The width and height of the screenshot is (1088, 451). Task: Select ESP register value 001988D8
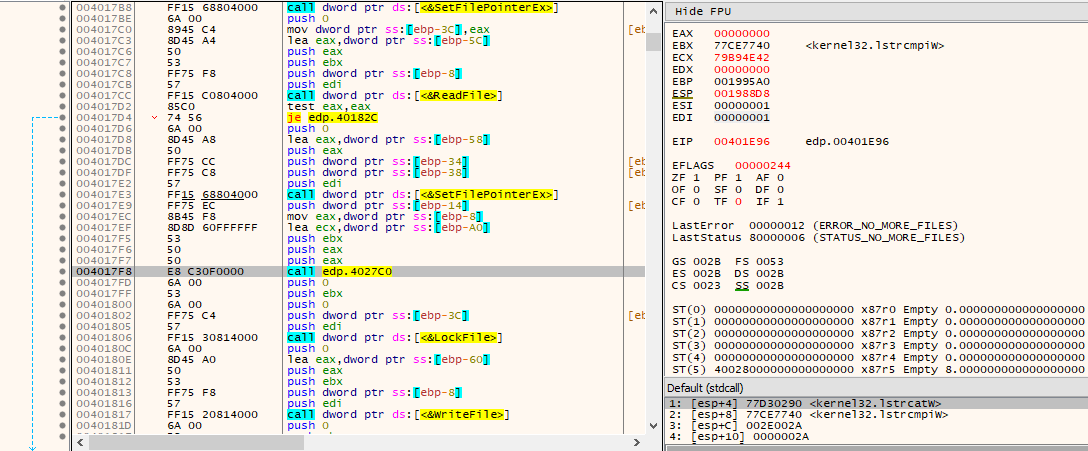[x=741, y=92]
